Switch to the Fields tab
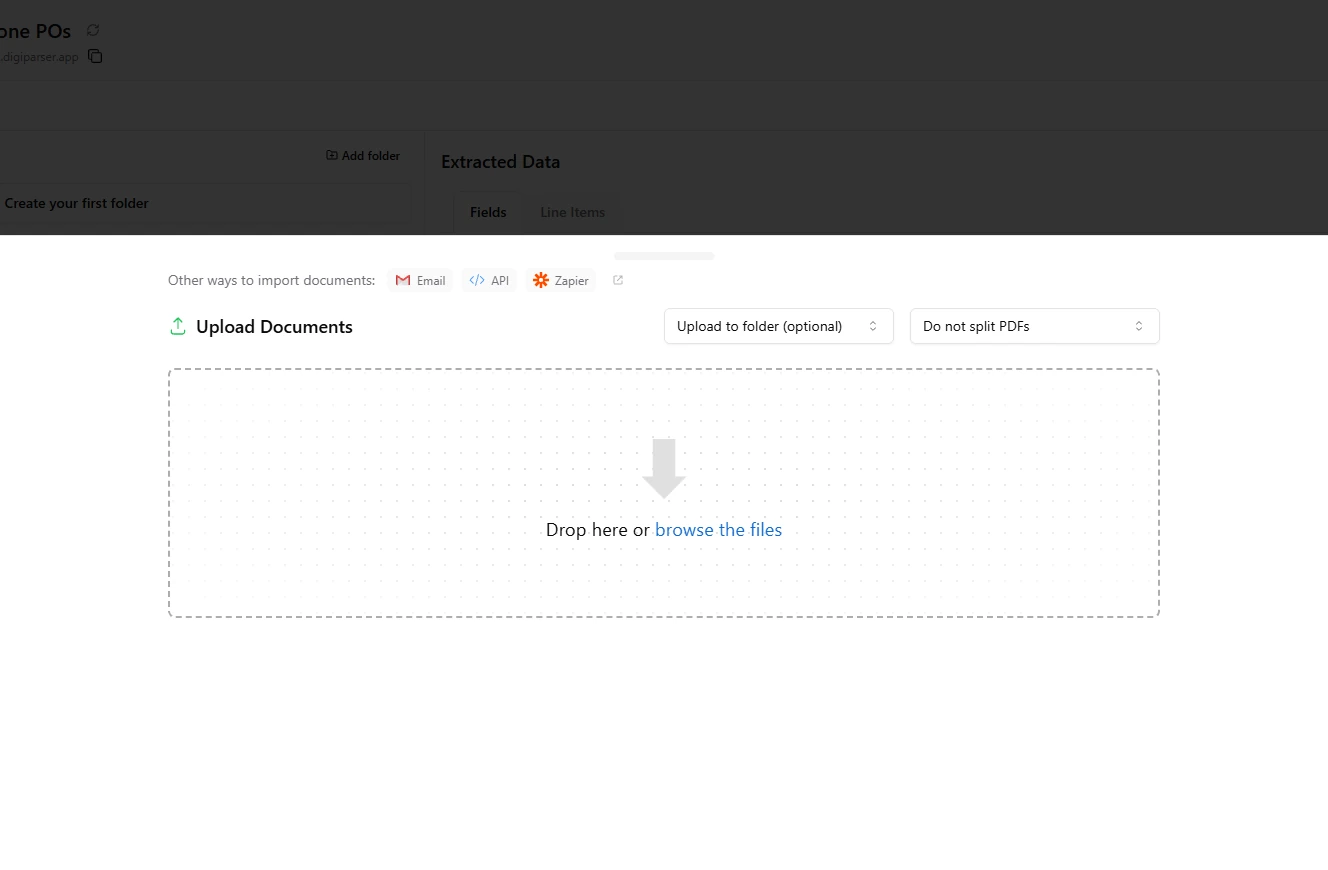The image size is (1328, 870). pyautogui.click(x=488, y=212)
